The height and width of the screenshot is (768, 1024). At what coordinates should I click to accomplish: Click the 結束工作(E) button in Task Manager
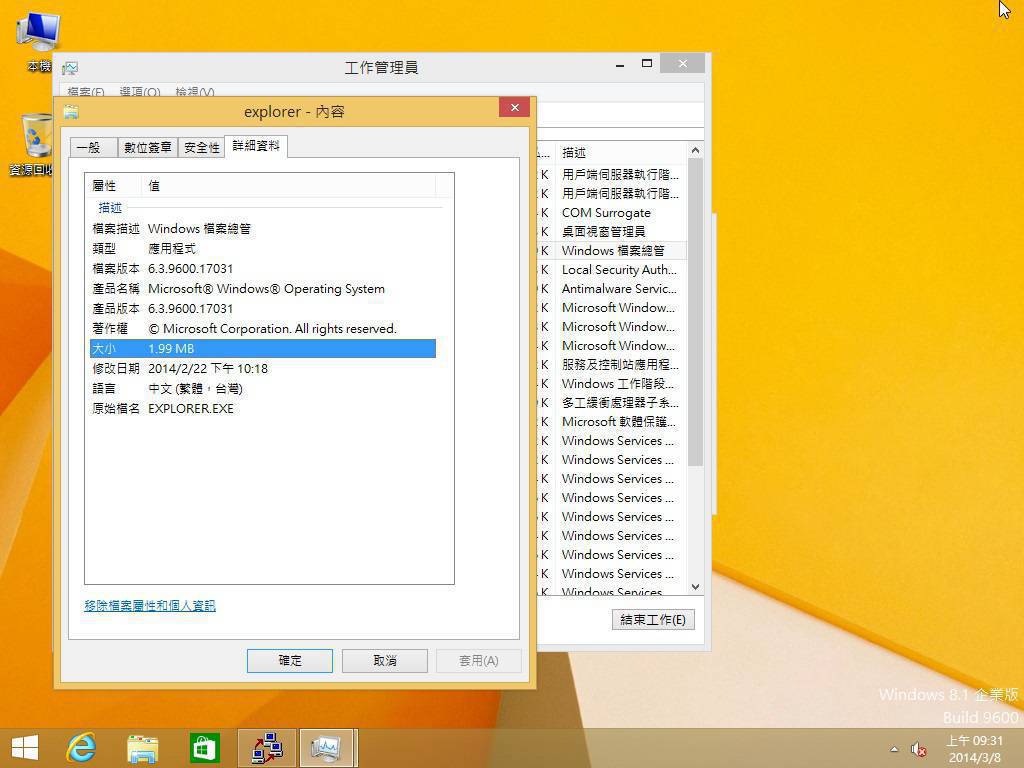[653, 620]
